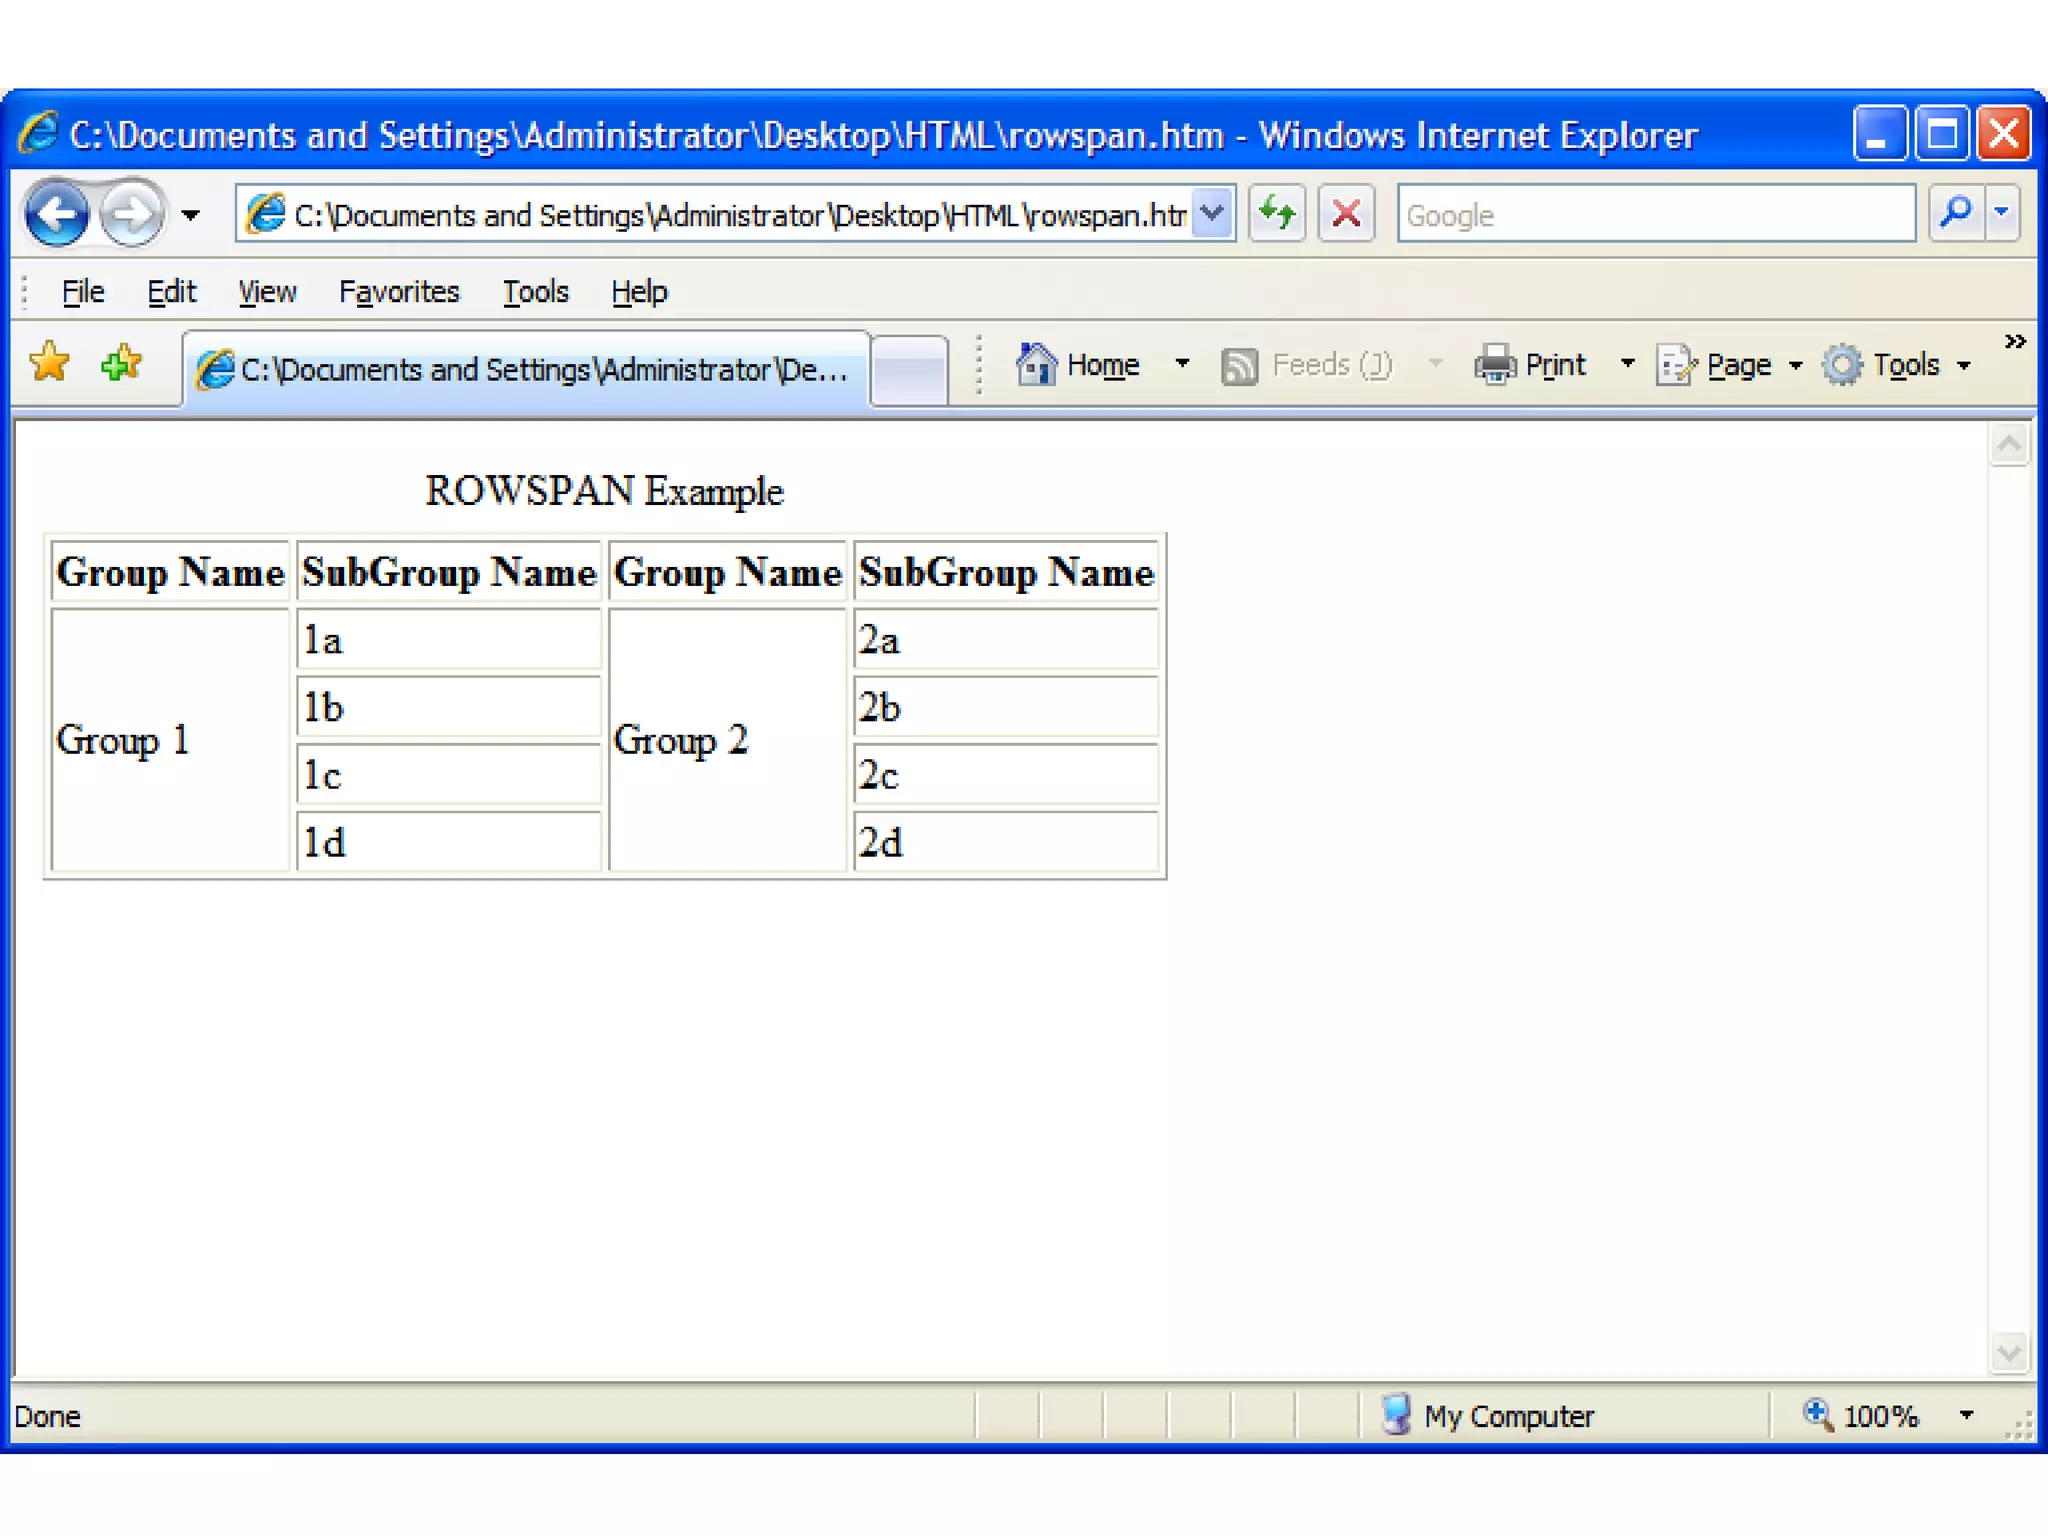Click the Print printer icon
Viewport: 2048px width, 1536px height.
[x=1495, y=365]
